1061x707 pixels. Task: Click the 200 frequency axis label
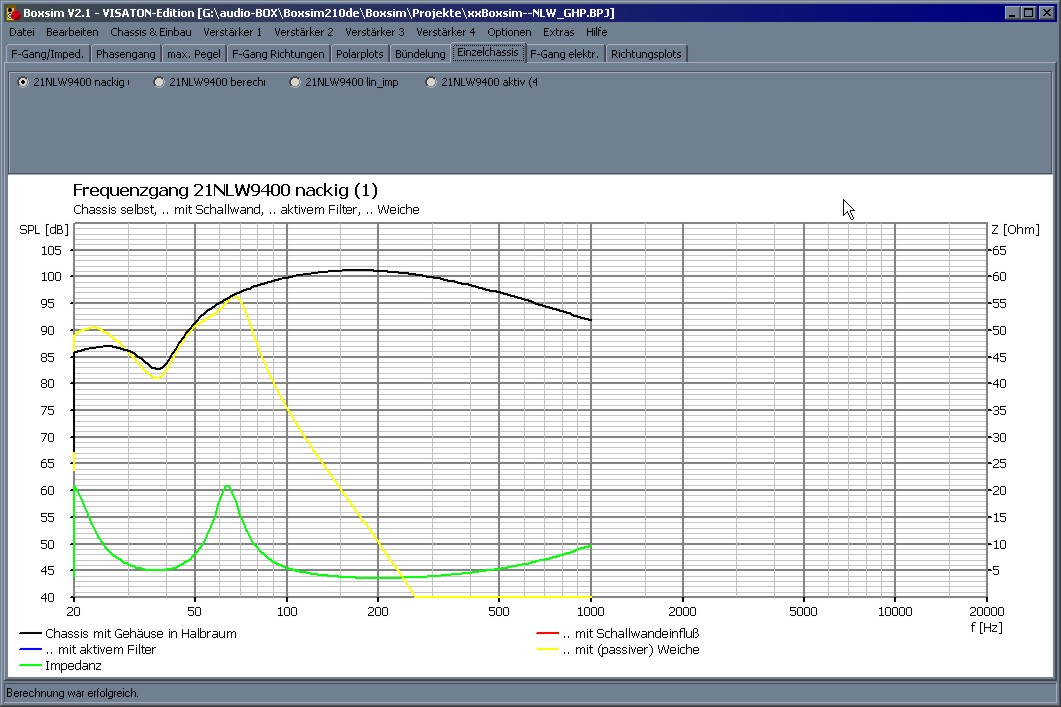coord(378,612)
